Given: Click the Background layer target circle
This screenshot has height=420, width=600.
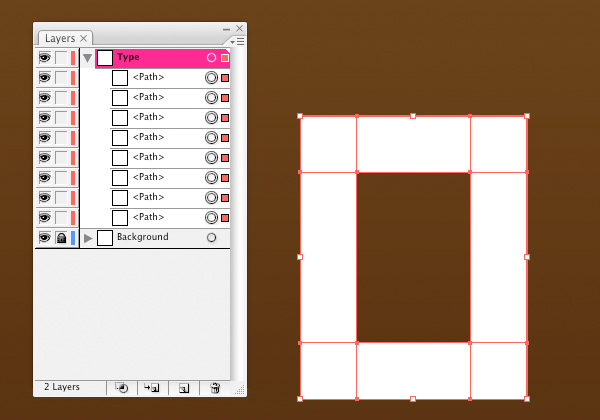Looking at the screenshot, I should (211, 238).
